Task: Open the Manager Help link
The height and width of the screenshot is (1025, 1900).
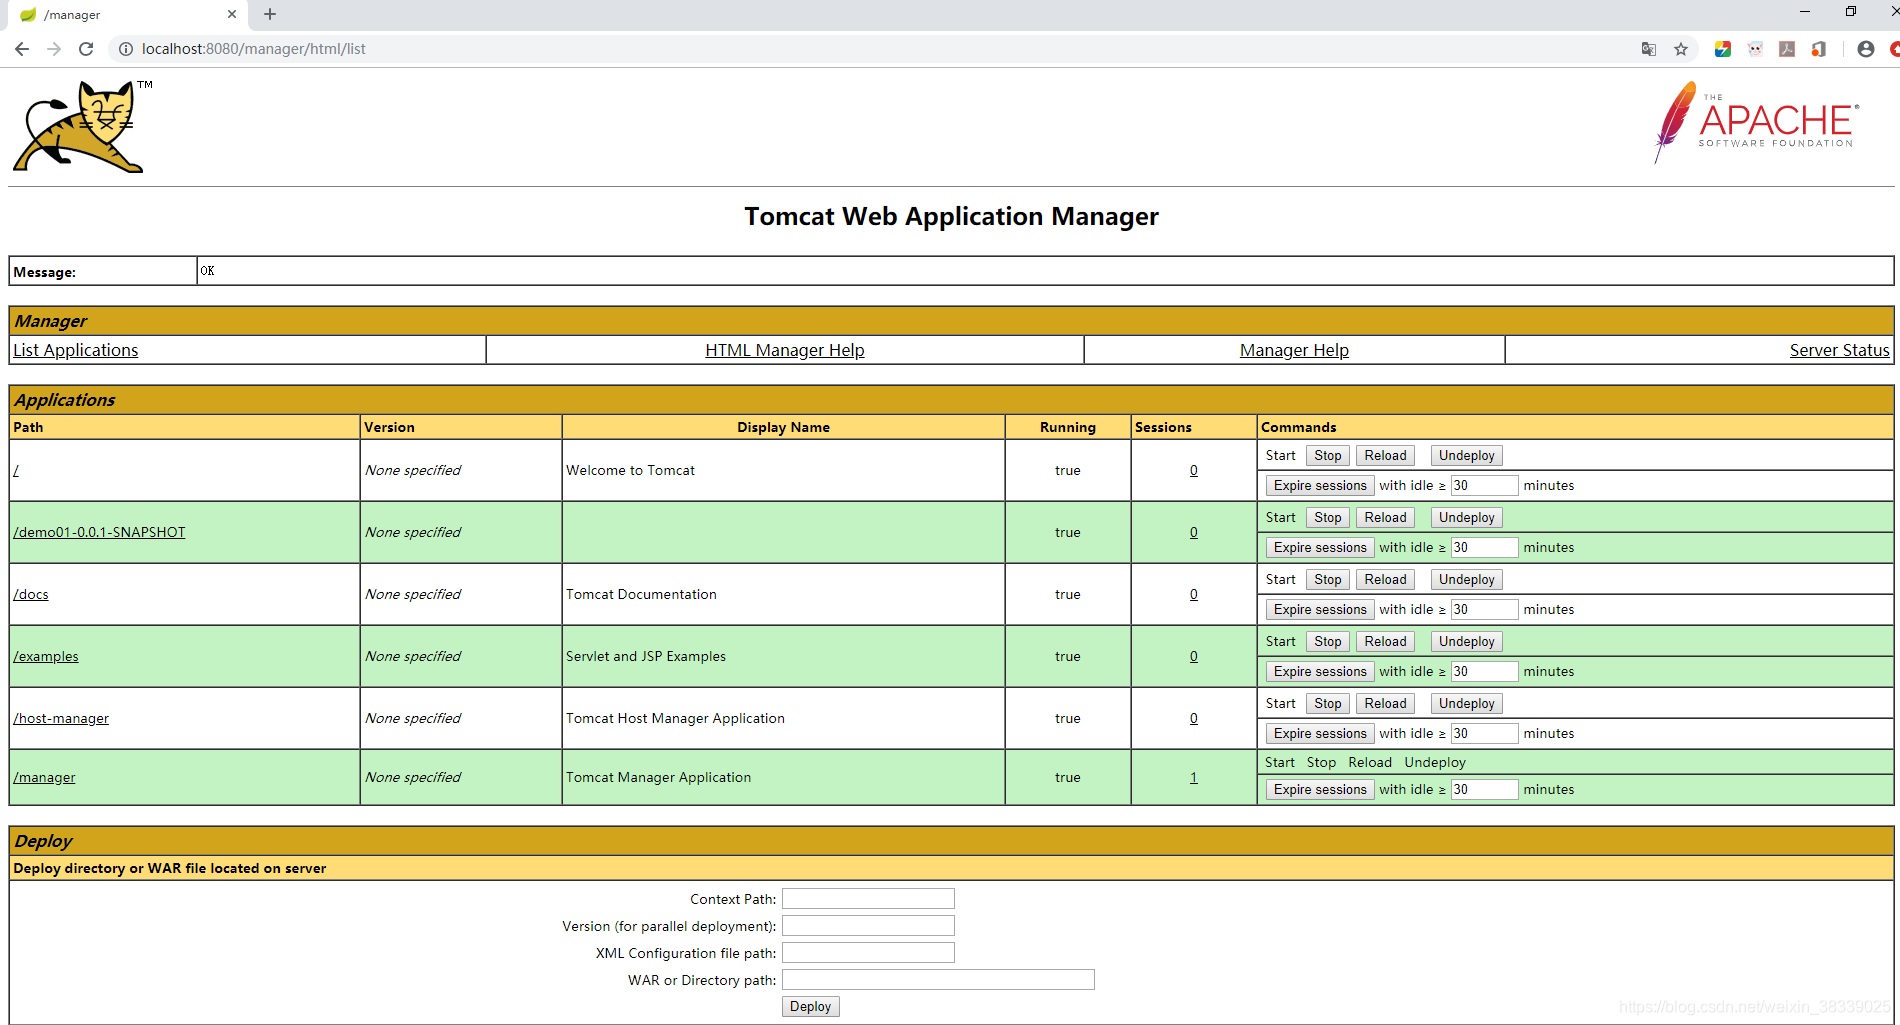Action: 1294,350
